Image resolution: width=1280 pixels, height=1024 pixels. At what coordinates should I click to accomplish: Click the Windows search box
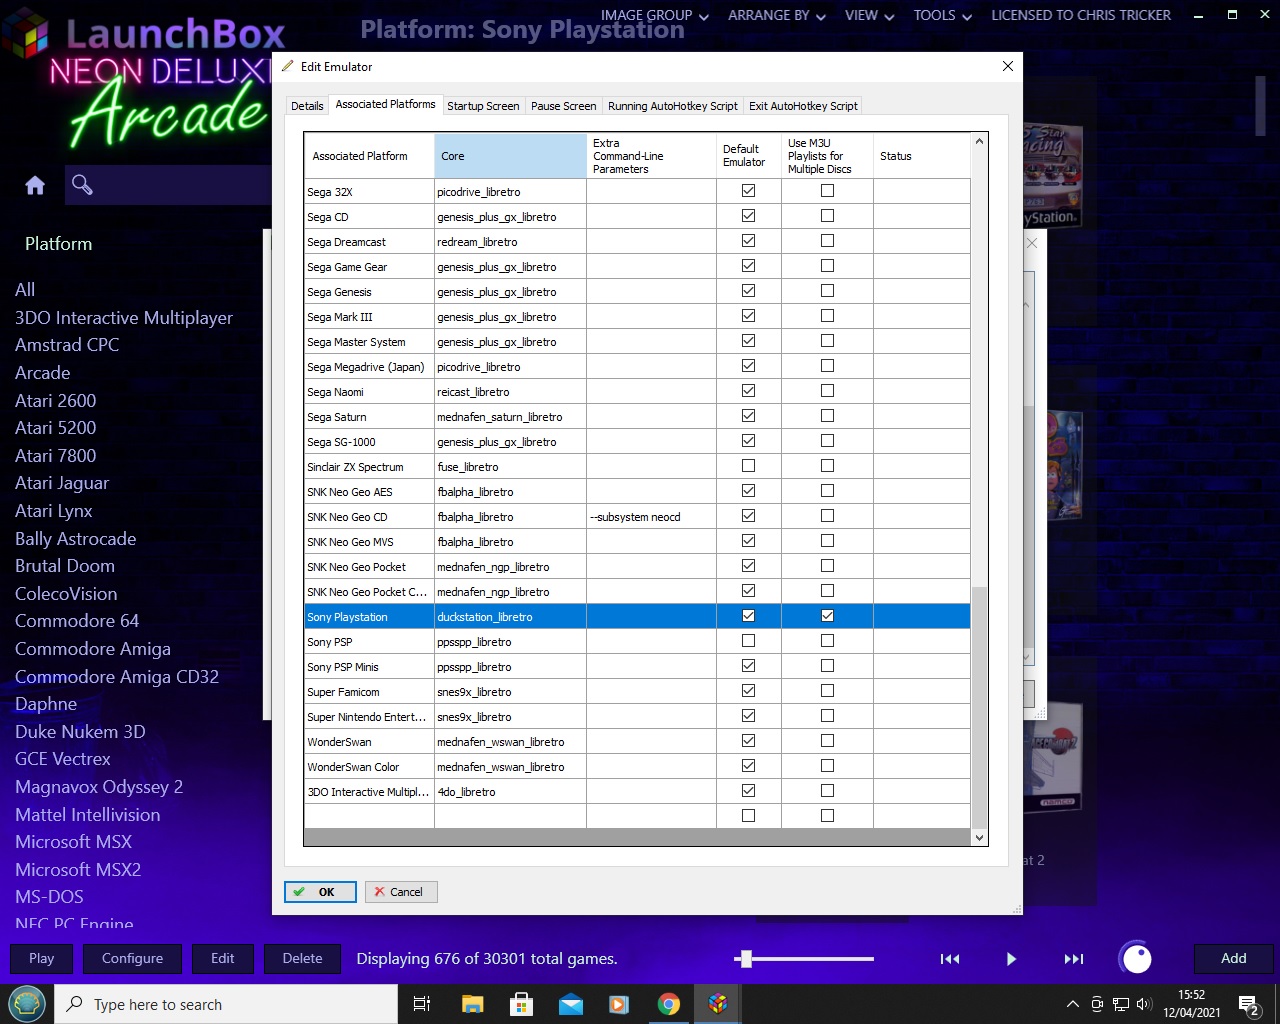point(226,1004)
